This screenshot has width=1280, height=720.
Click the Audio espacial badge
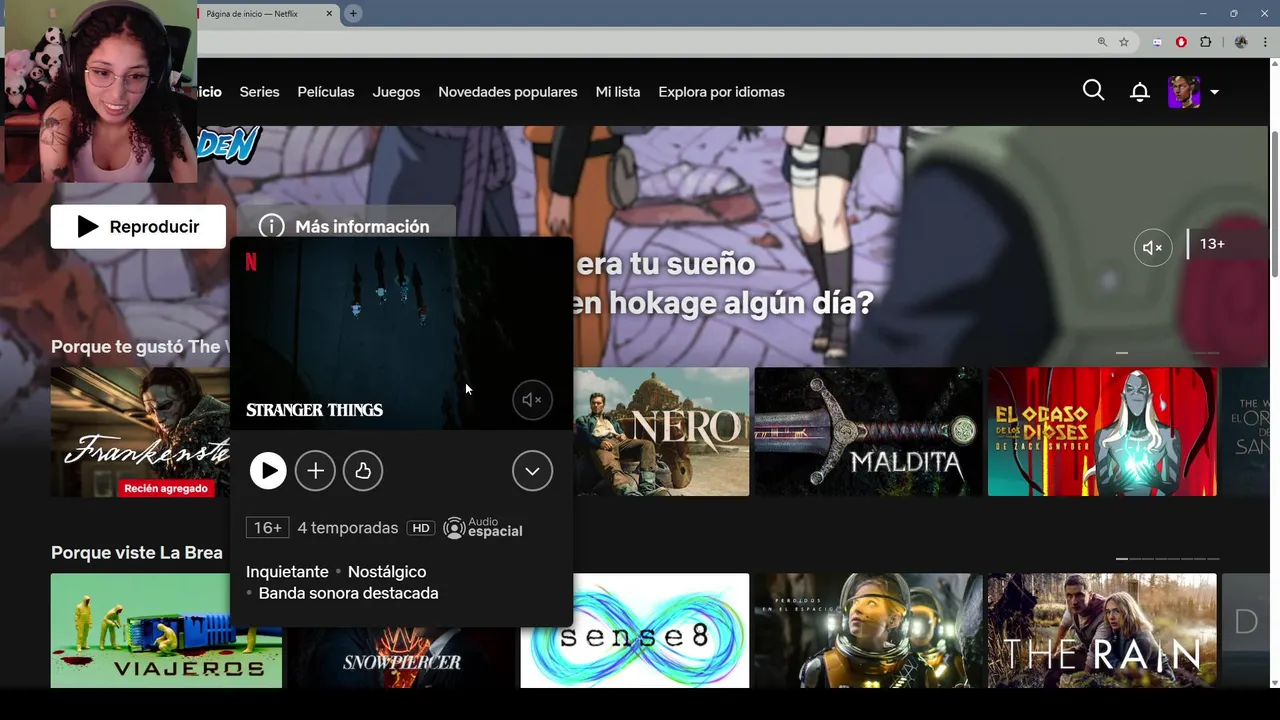tap(483, 528)
